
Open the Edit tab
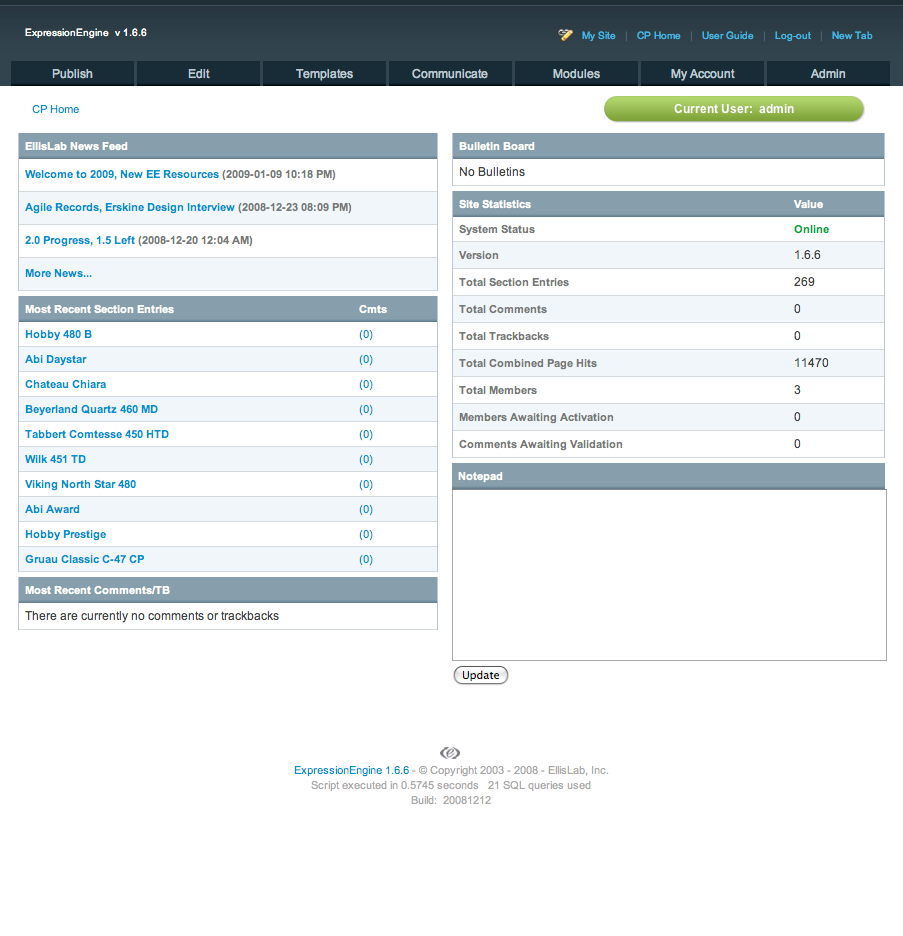click(199, 73)
